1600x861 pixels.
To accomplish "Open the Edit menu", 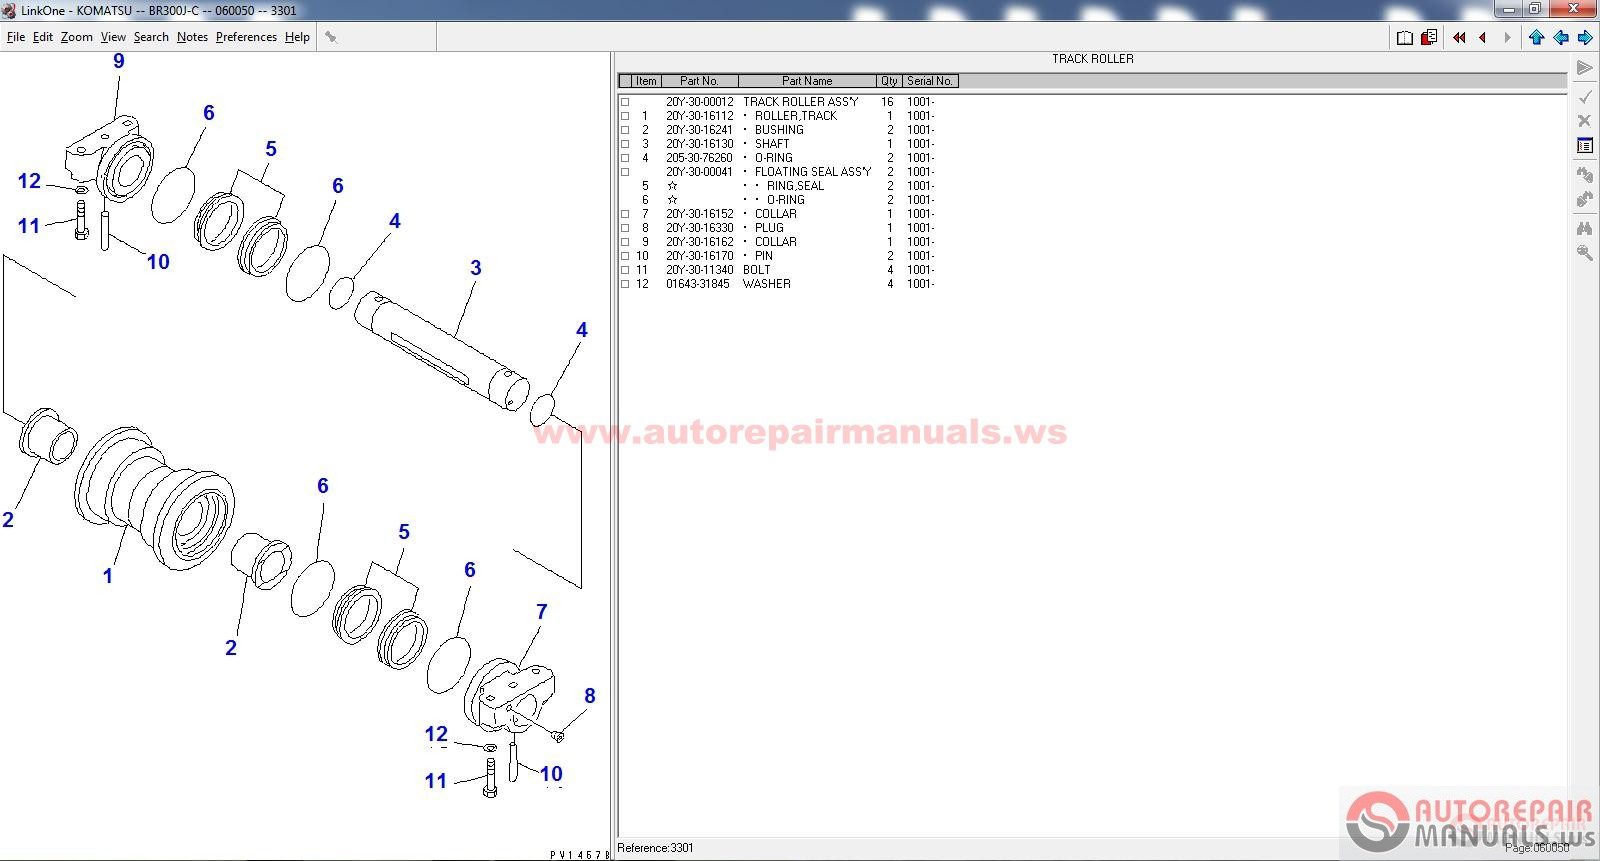I will click(x=43, y=37).
